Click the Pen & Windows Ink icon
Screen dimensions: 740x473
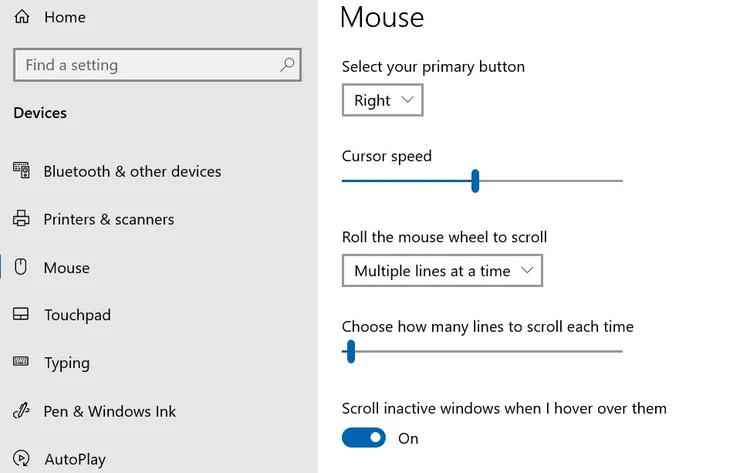point(22,411)
